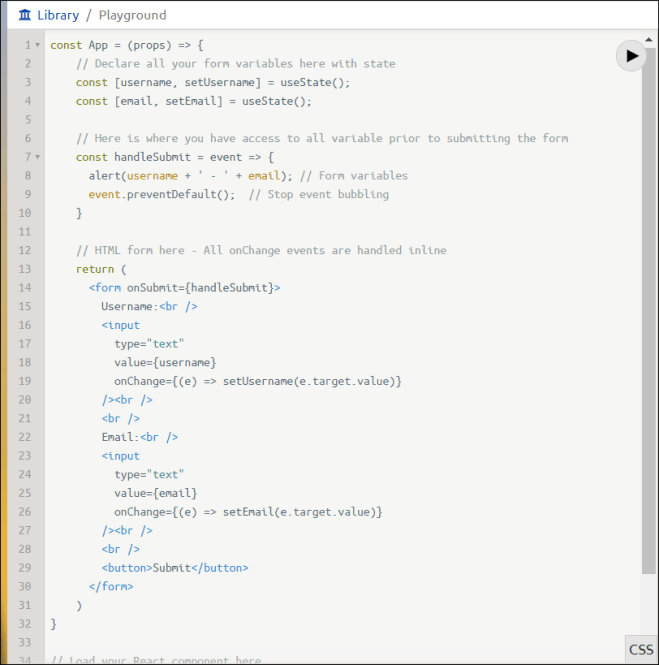The height and width of the screenshot is (665, 659).
Task: Select the Playground breadcrumb item
Action: 132,15
